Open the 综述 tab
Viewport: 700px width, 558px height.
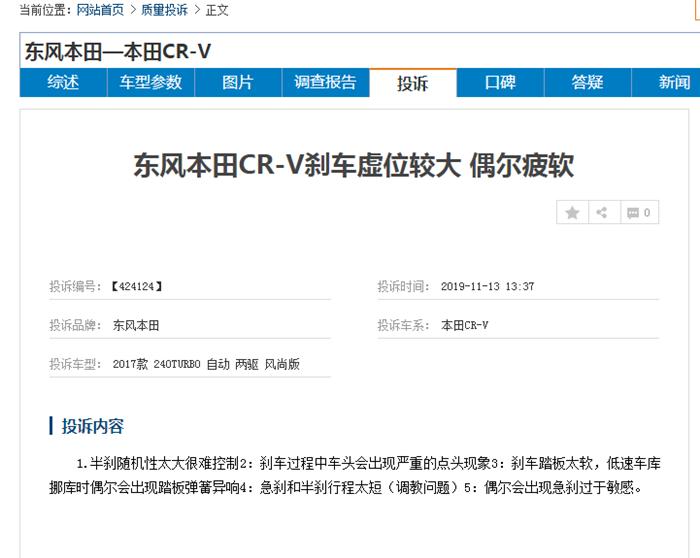[x=63, y=83]
